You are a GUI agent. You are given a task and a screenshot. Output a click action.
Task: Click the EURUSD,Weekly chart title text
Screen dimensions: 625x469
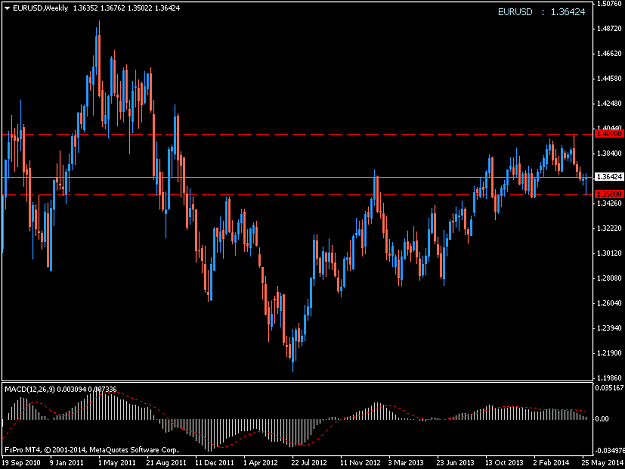pyautogui.click(x=41, y=8)
